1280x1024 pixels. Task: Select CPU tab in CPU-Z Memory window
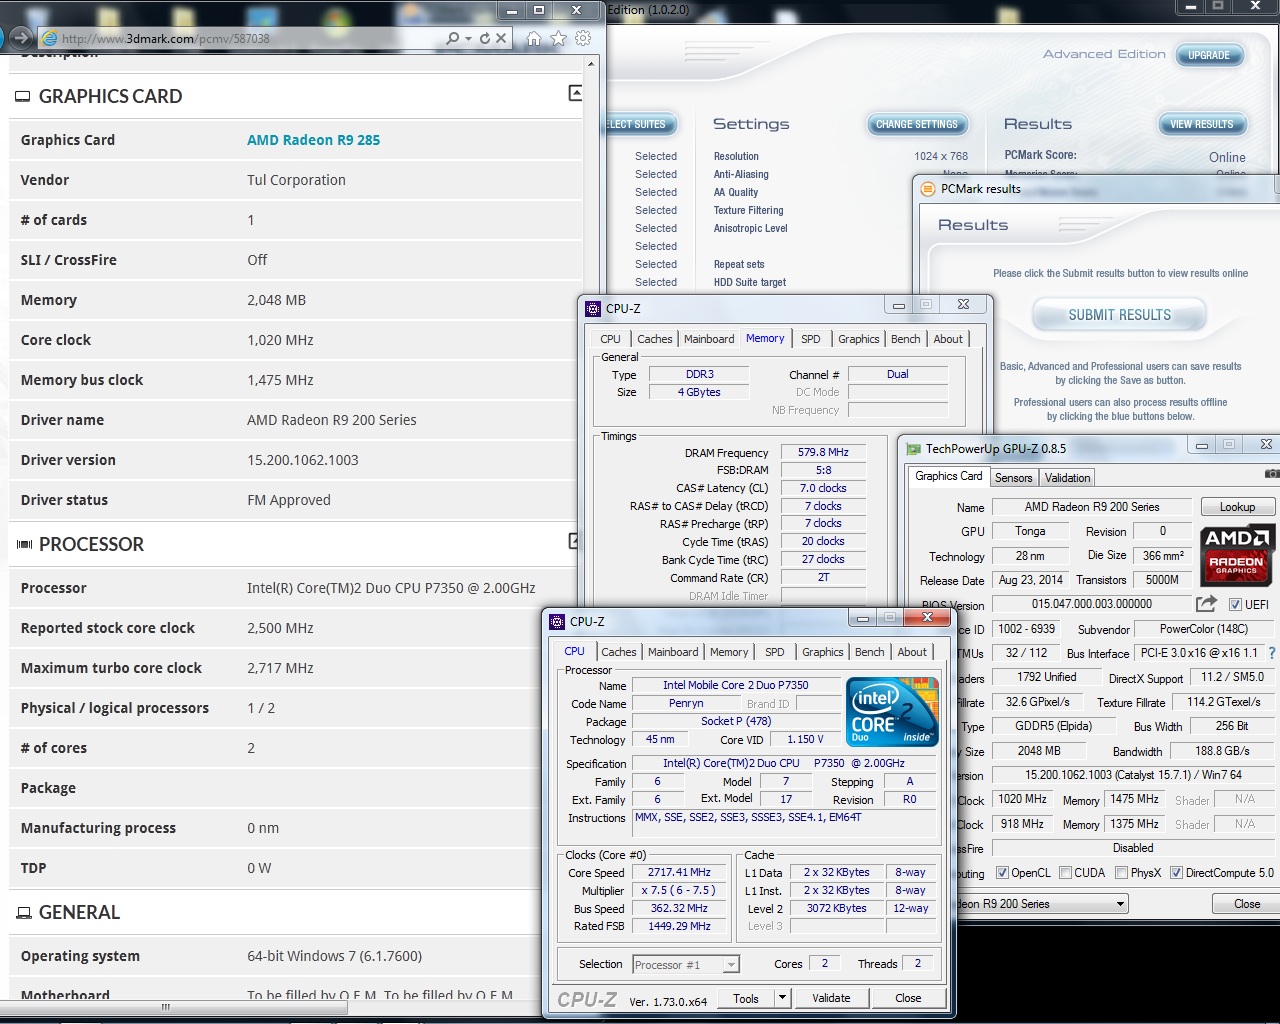click(611, 339)
